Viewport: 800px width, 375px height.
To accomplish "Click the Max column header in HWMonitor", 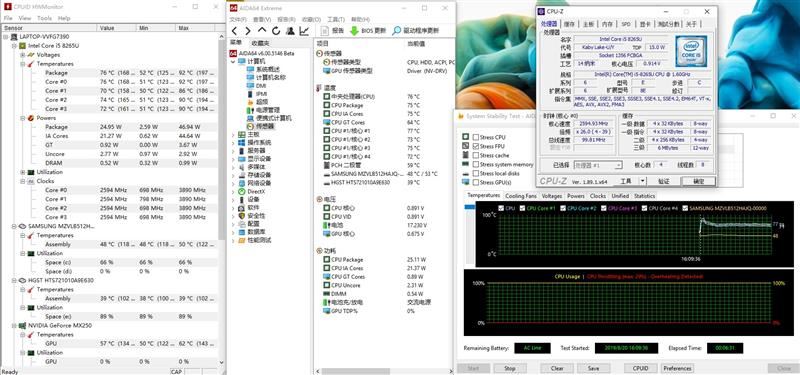I will tap(196, 28).
